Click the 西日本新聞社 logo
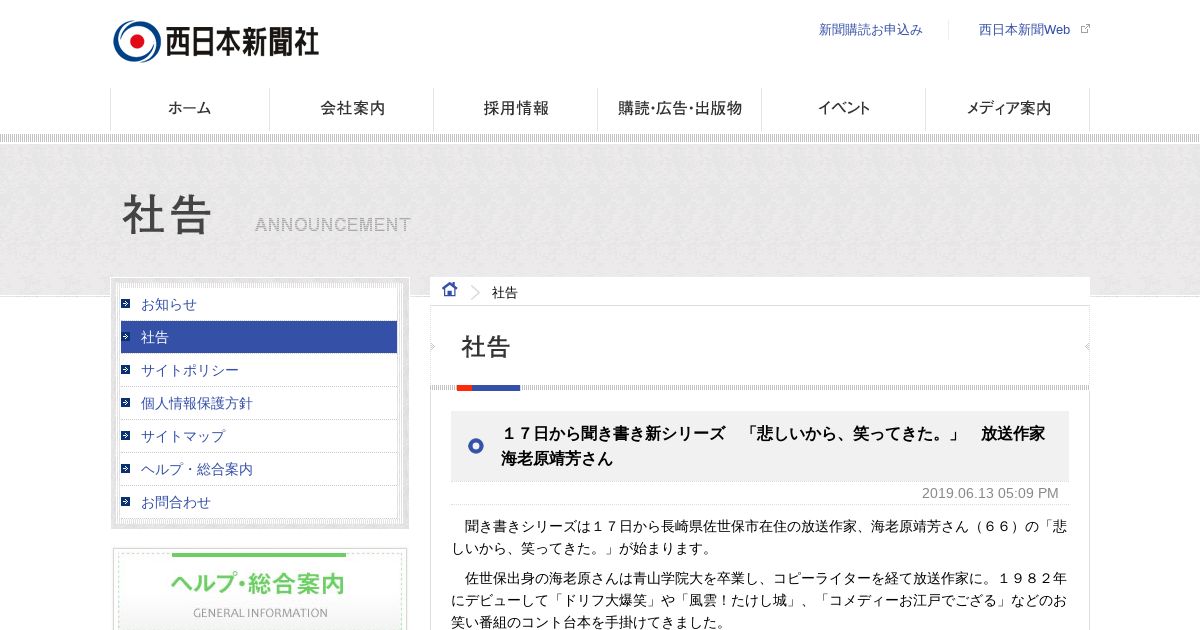Screen dimensions: 1200x630 pos(216,42)
